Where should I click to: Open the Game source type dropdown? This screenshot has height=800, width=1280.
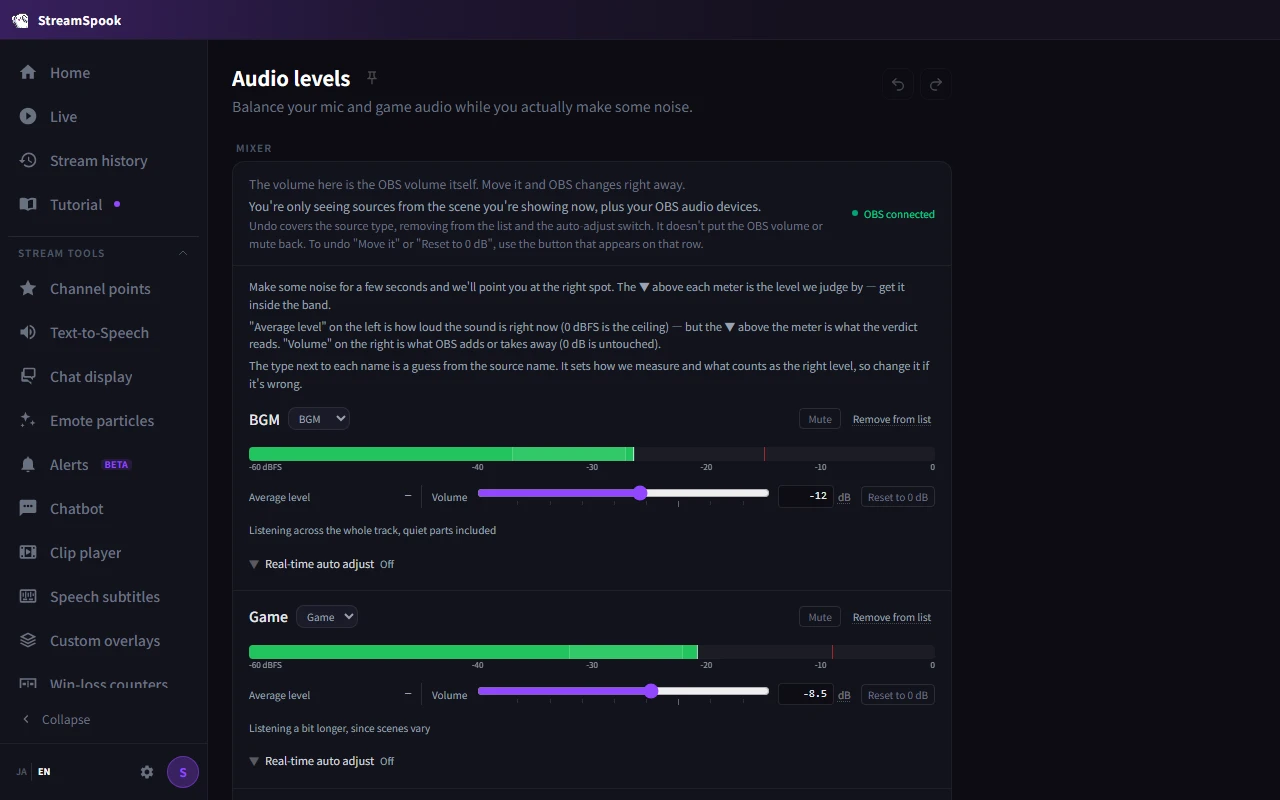pyautogui.click(x=327, y=617)
